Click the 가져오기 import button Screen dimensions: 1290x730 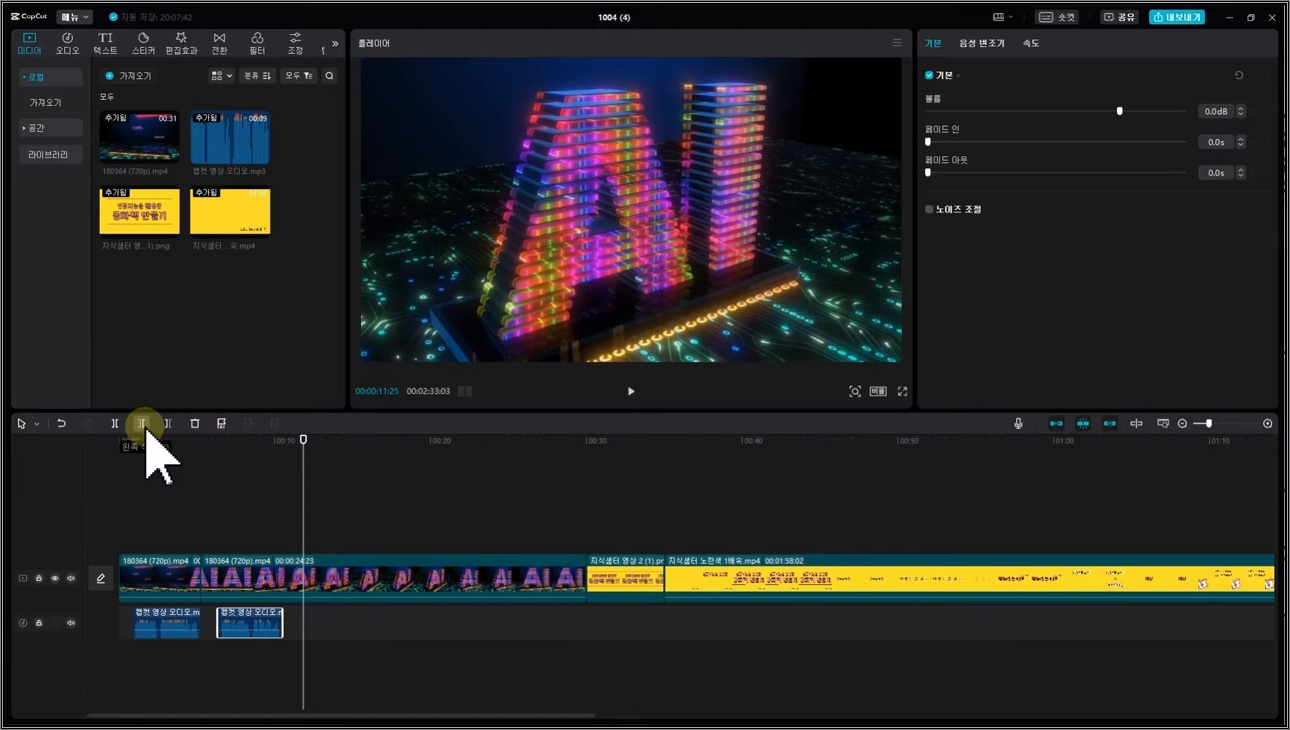click(128, 76)
